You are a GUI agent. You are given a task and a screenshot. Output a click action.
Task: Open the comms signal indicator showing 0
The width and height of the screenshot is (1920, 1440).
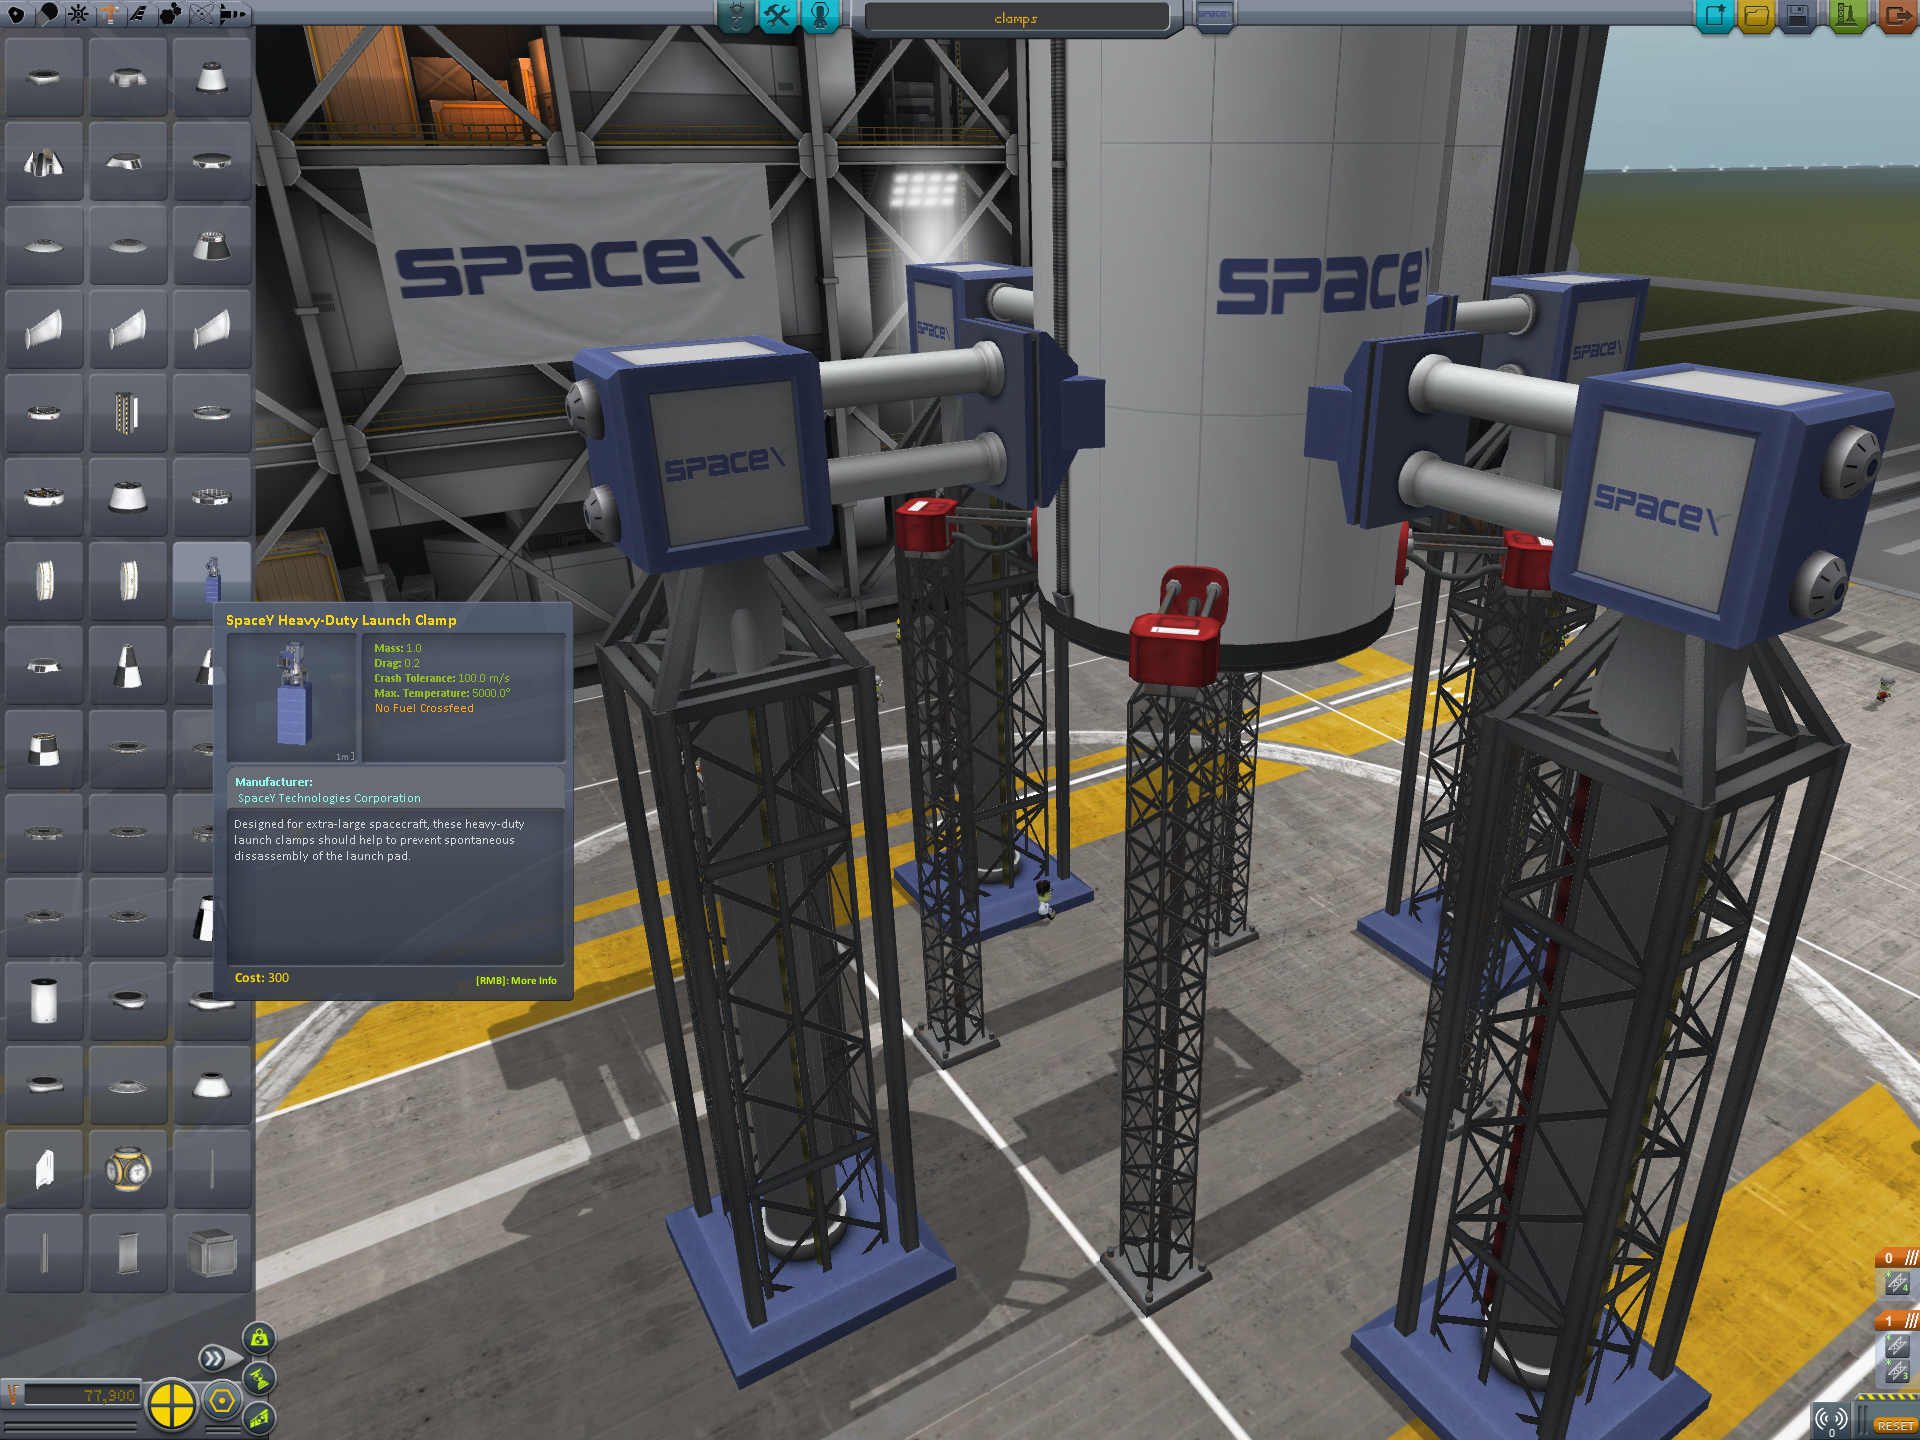[1832, 1421]
